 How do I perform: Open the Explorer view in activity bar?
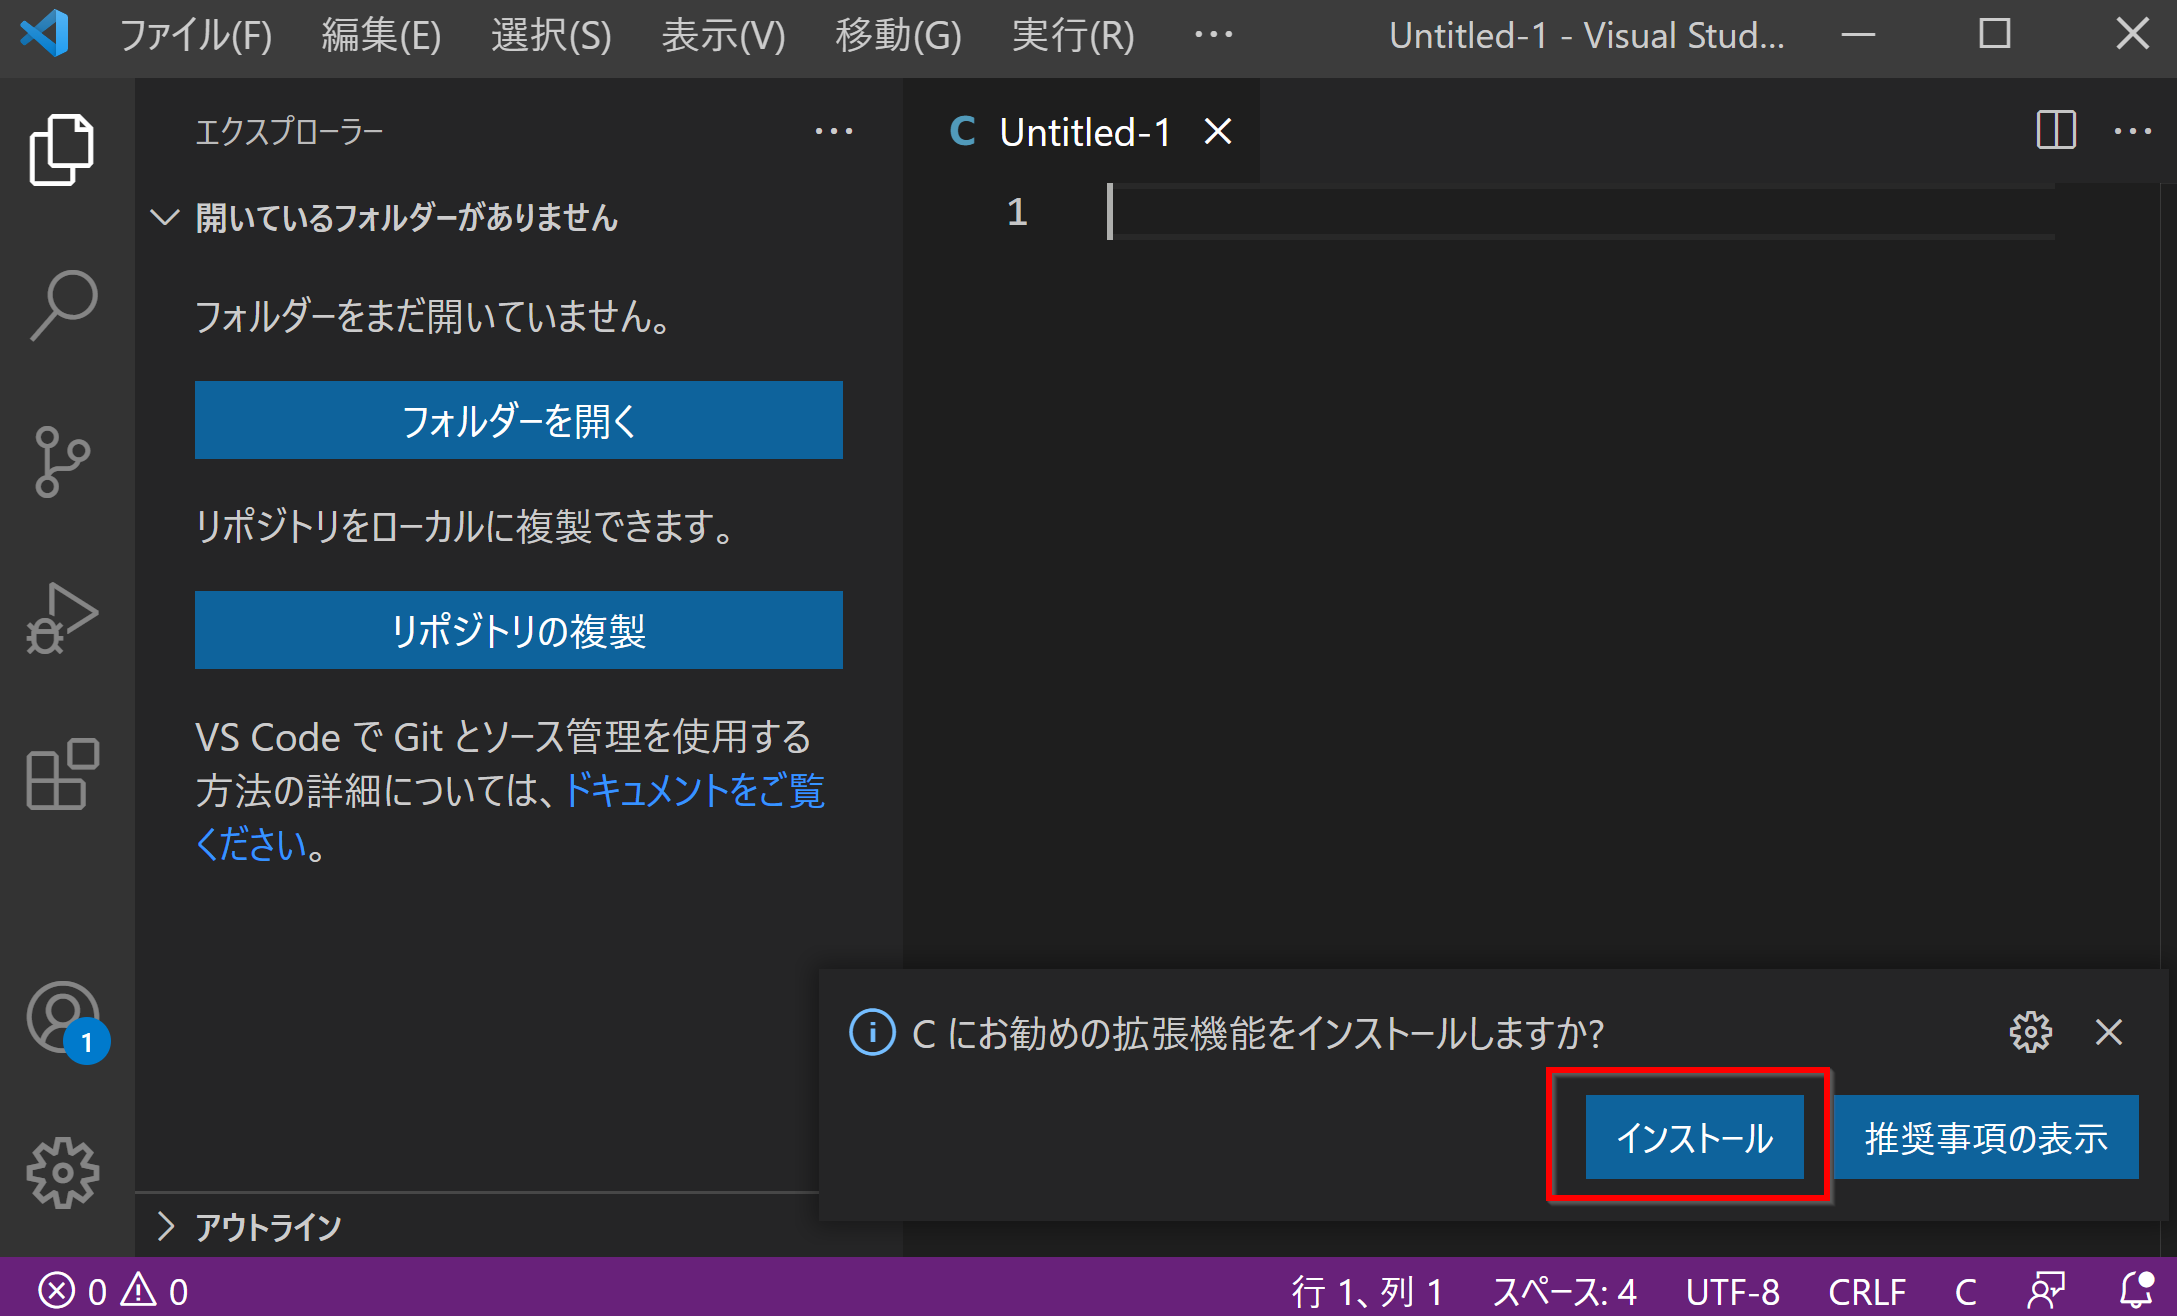point(62,150)
